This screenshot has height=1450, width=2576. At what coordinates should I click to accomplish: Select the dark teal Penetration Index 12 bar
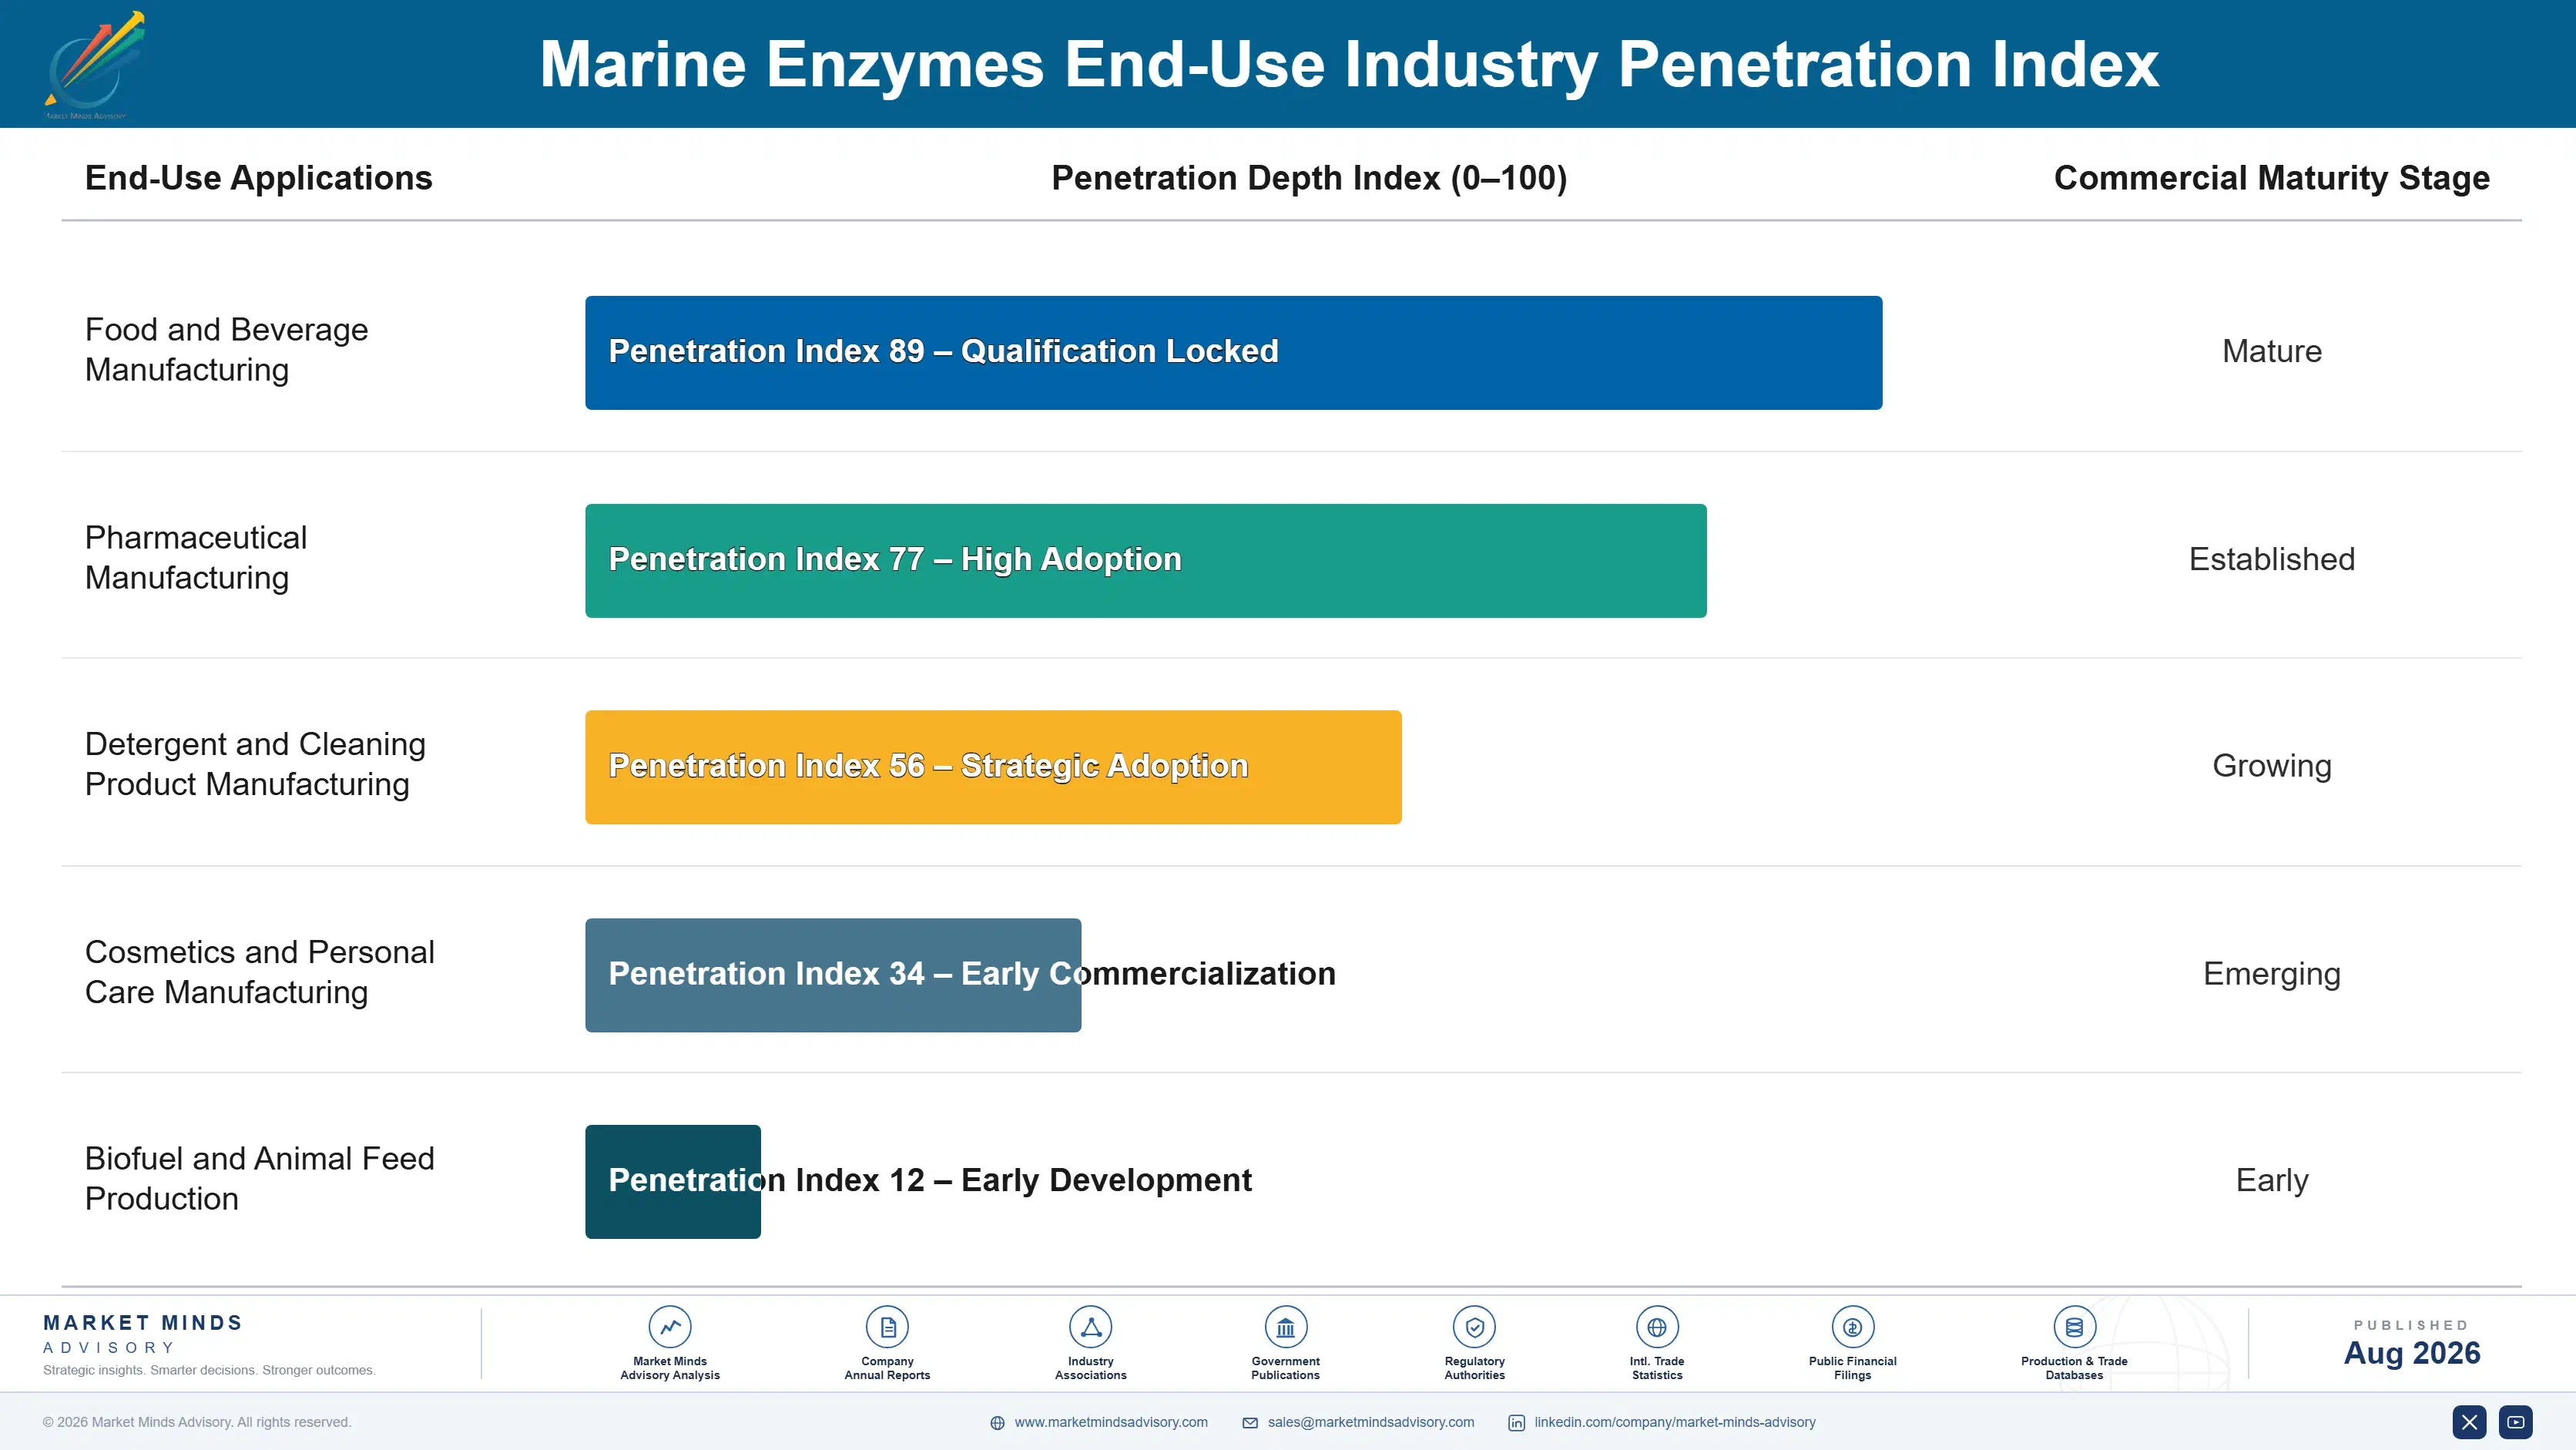tap(673, 1182)
